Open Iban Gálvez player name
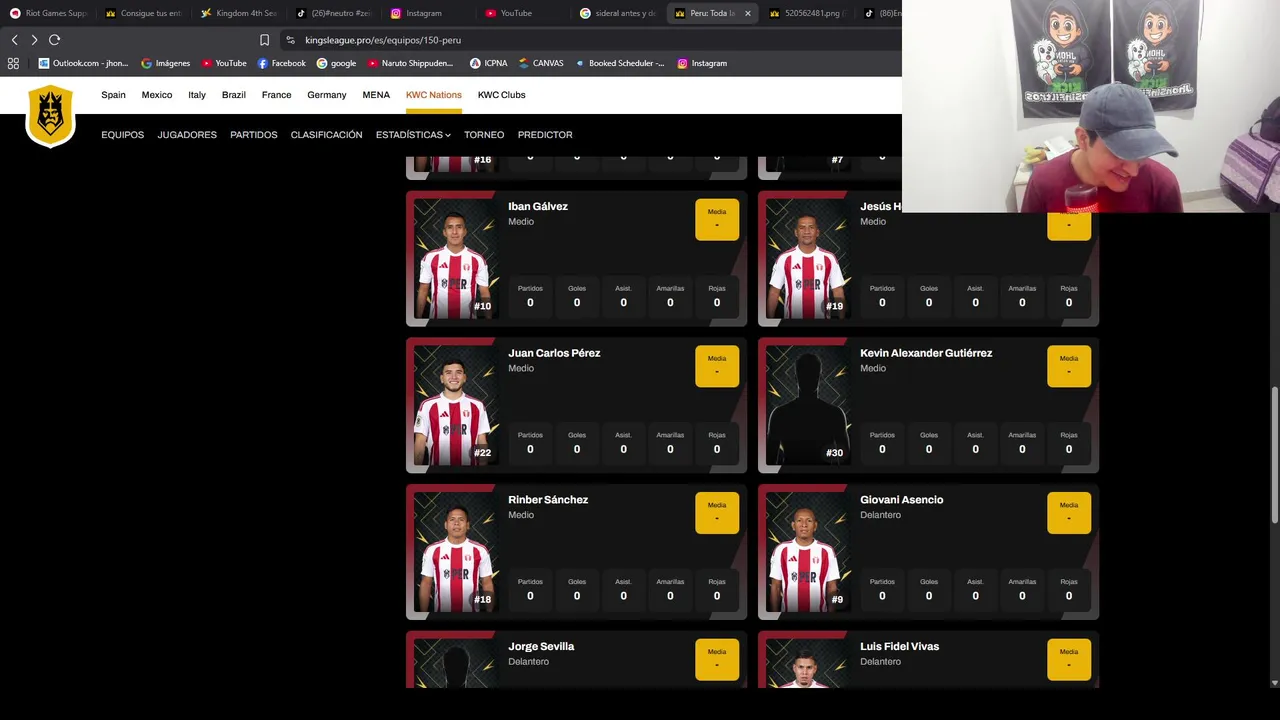 pos(538,206)
